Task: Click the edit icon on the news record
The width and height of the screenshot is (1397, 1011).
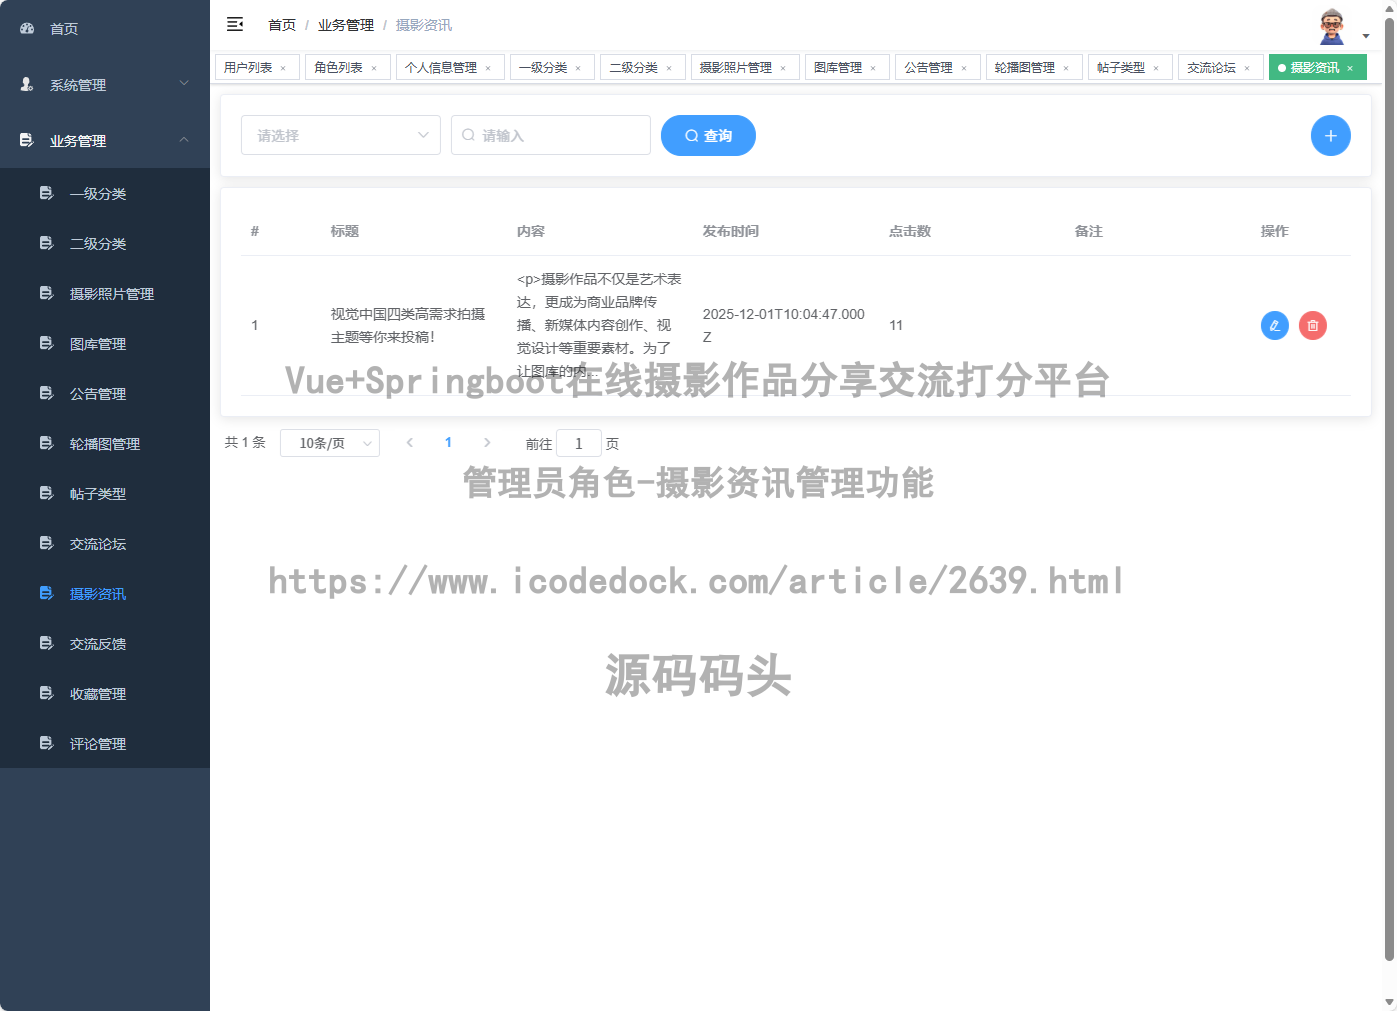Action: [1274, 325]
